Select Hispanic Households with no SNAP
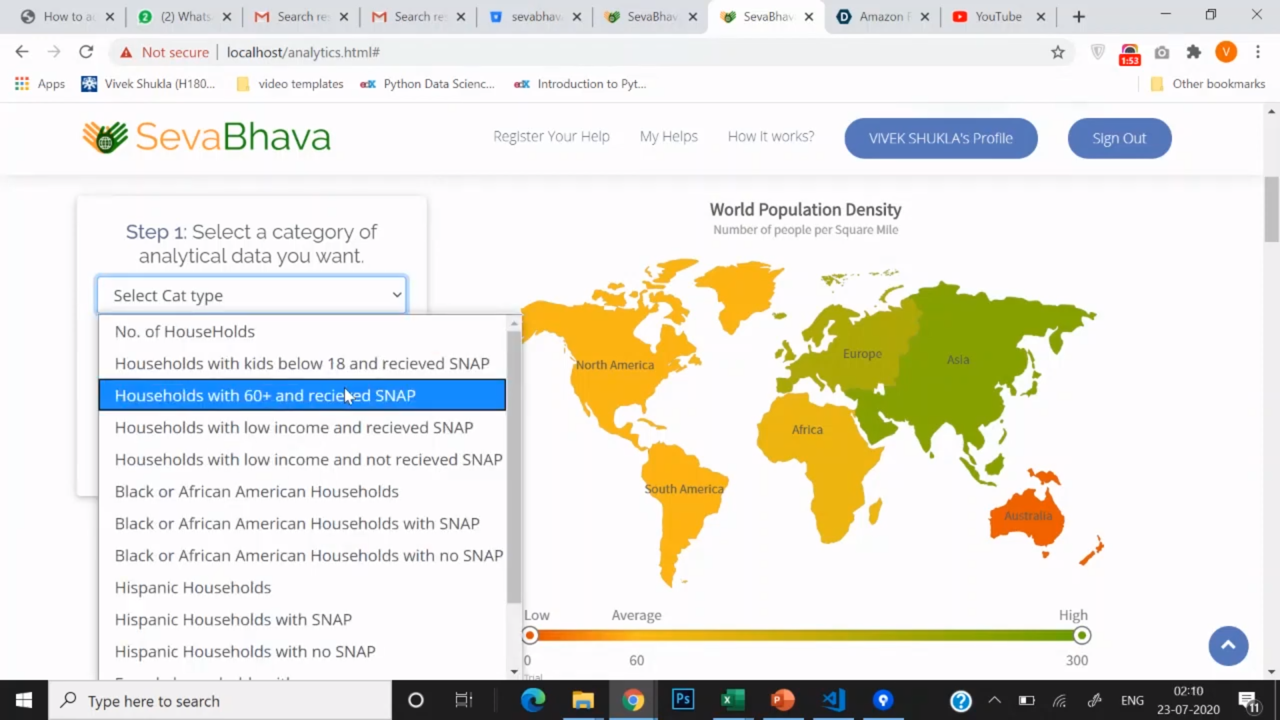This screenshot has width=1280, height=720. [x=302, y=651]
